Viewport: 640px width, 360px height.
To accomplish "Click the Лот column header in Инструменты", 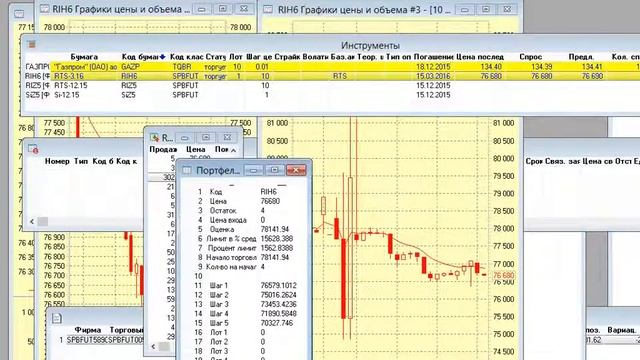I will (x=236, y=57).
